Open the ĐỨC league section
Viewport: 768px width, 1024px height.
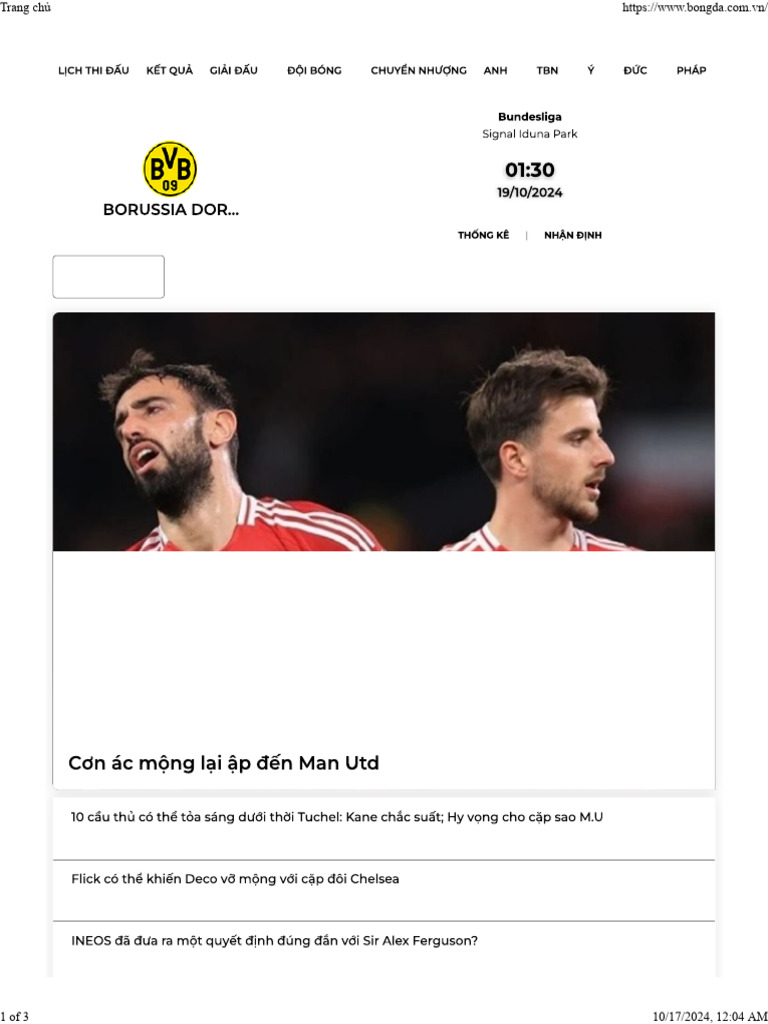(635, 71)
